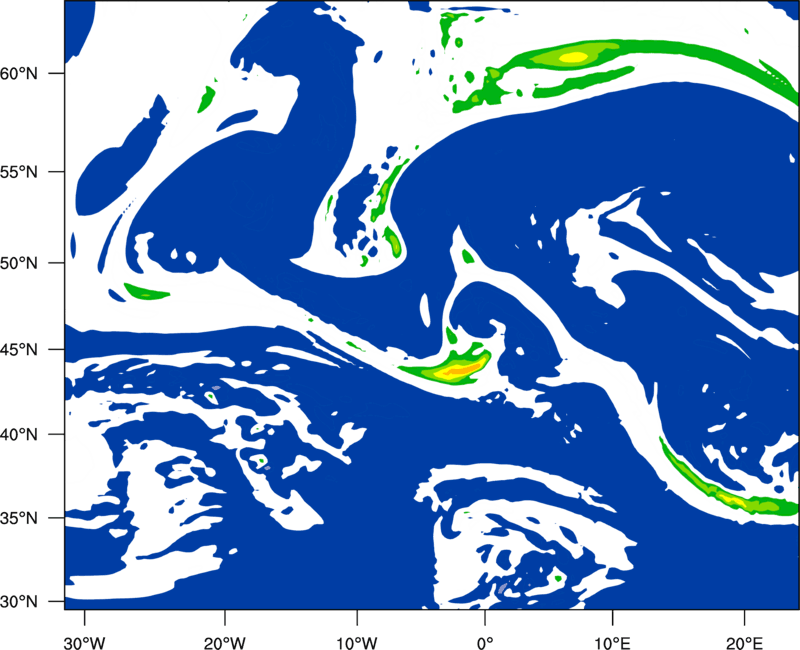Click the 45°N latitude label
Screen dimensions: 800x650
pos(19,349)
